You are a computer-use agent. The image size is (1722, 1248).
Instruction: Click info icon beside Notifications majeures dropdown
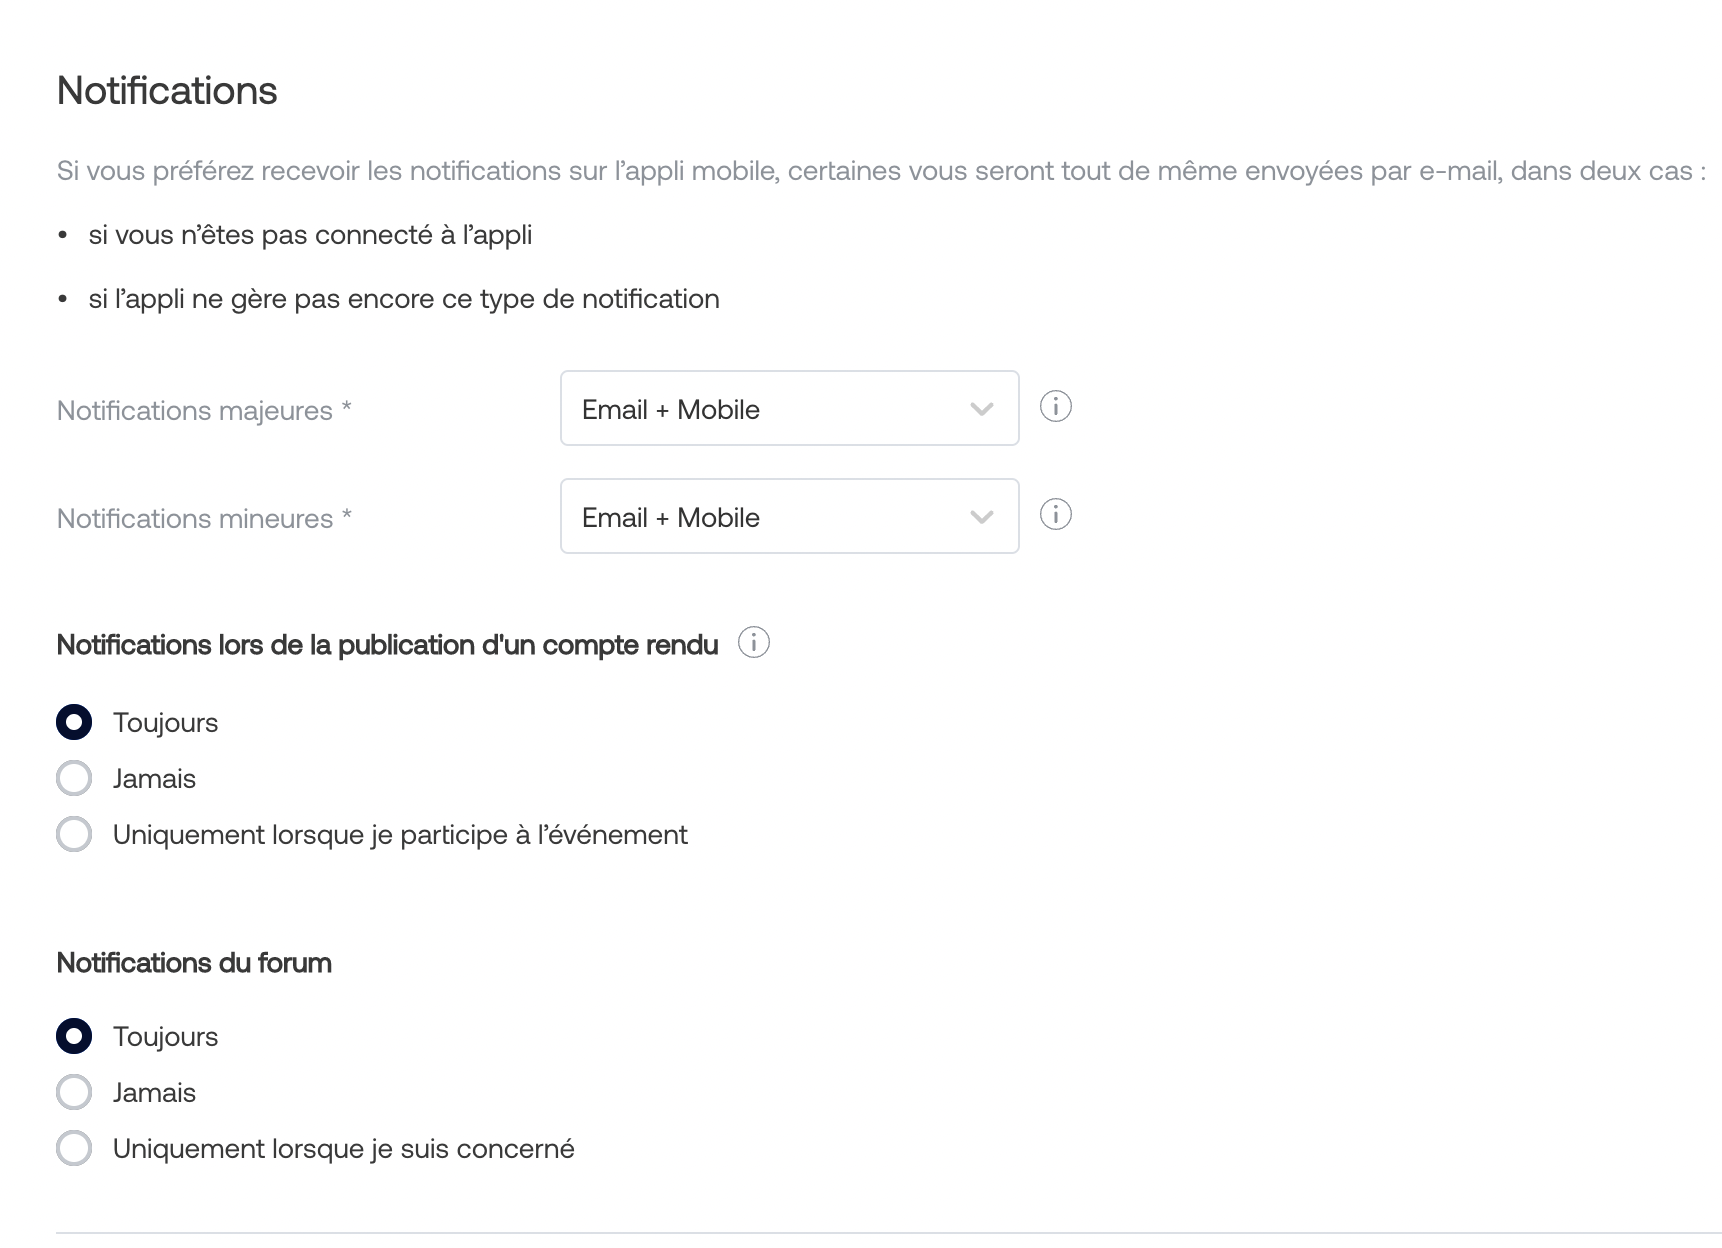(1056, 407)
